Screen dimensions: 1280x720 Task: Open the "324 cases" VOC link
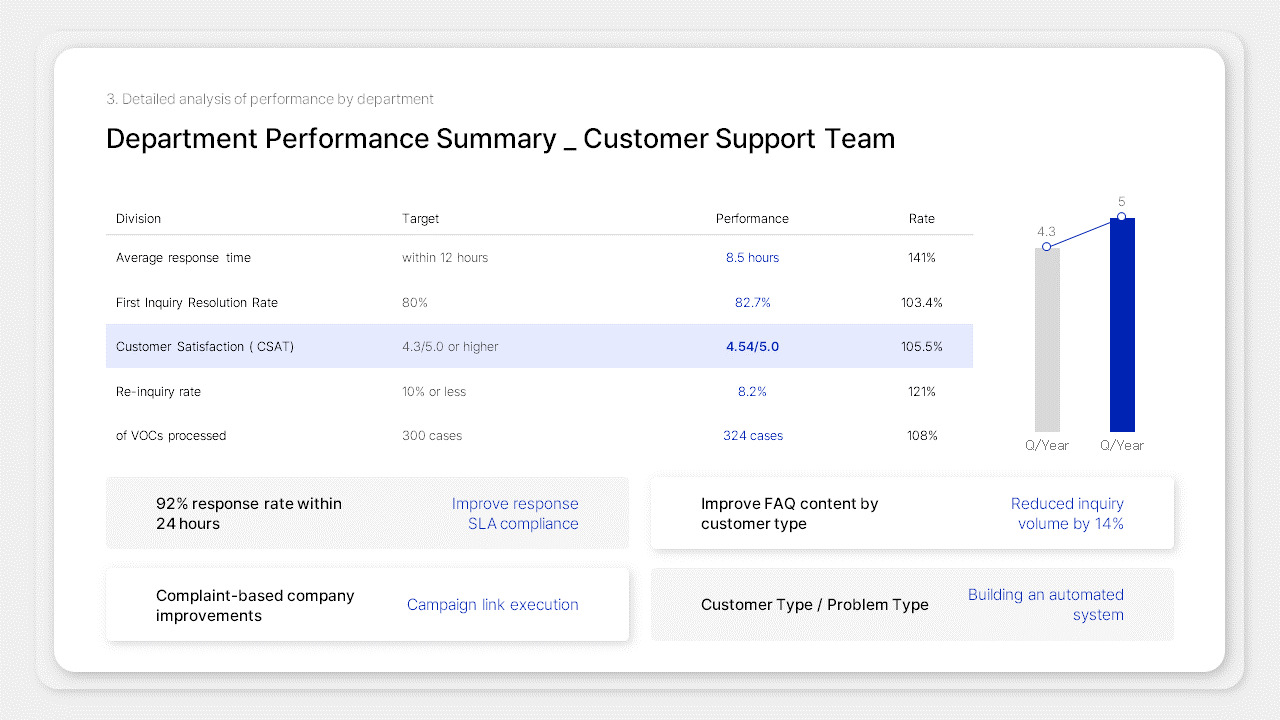tap(752, 435)
